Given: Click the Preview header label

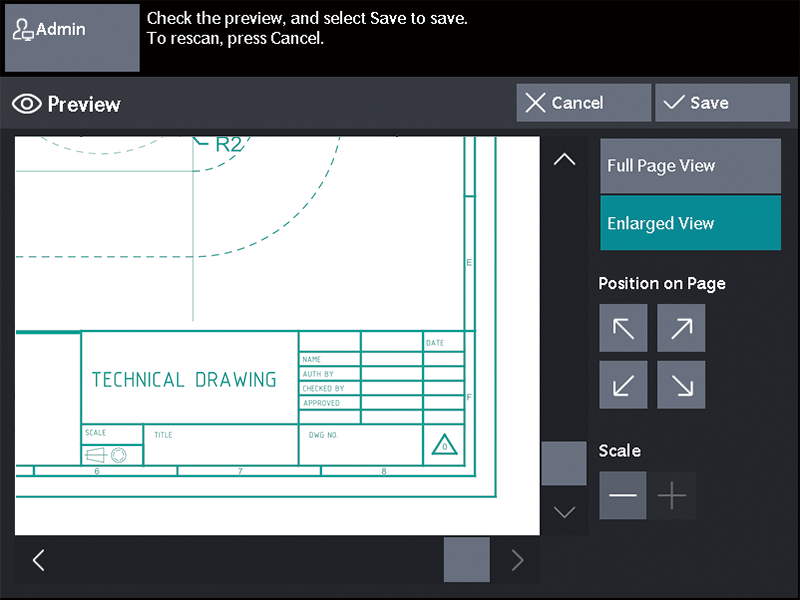Looking at the screenshot, I should coord(83,104).
